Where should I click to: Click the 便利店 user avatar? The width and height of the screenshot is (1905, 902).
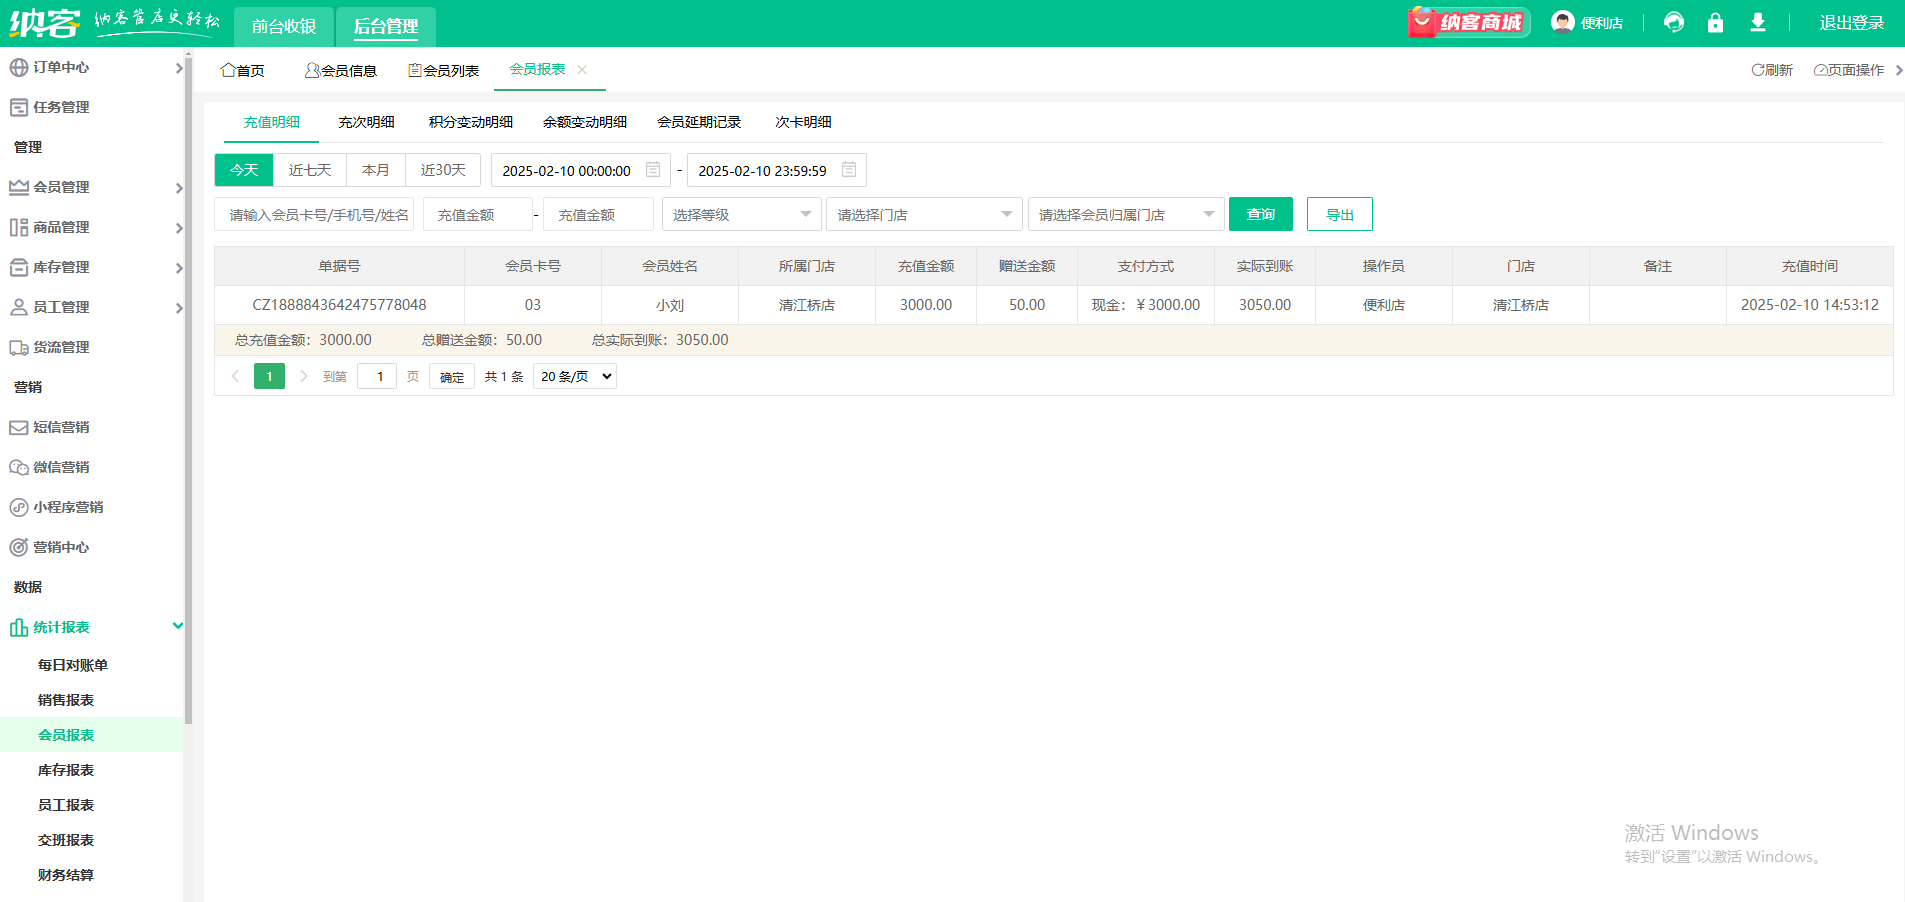click(x=1562, y=21)
